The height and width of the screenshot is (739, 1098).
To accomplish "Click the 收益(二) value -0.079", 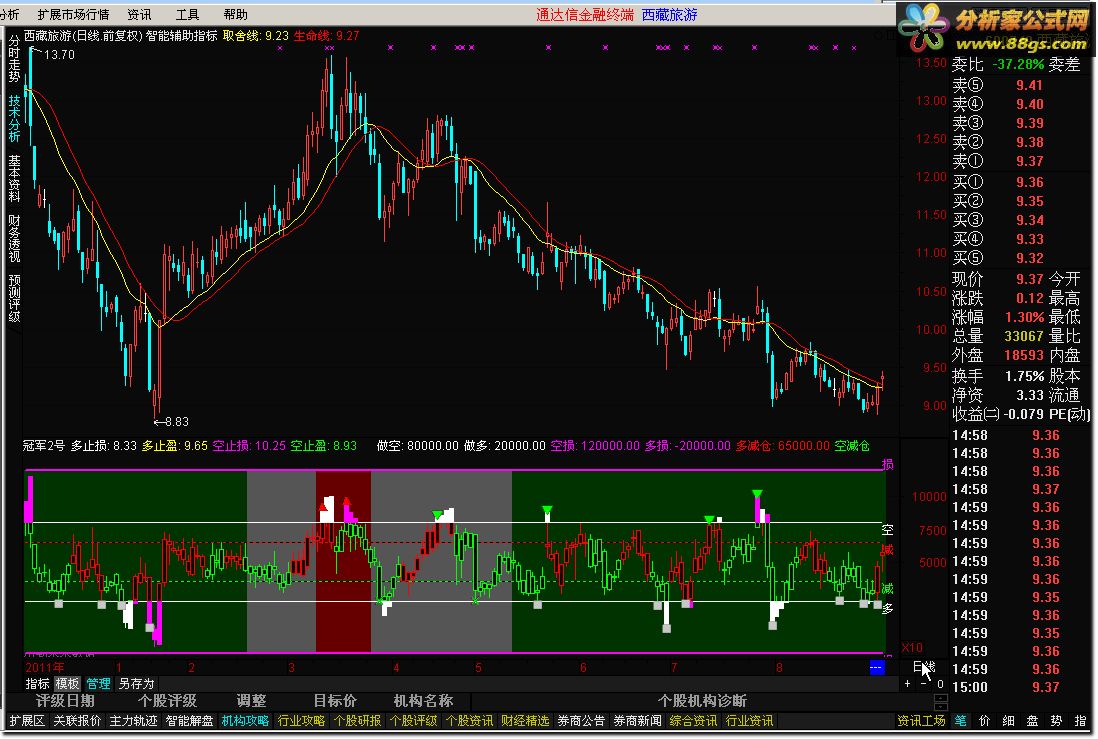I will (1024, 415).
